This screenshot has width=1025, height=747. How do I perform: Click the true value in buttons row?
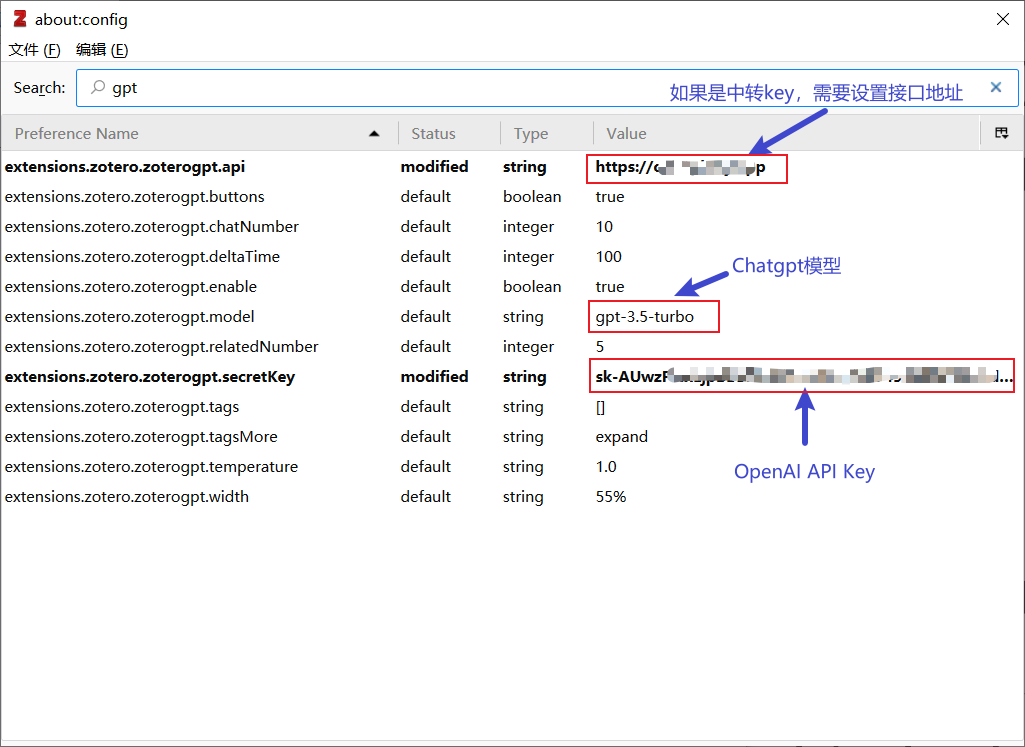coord(610,197)
